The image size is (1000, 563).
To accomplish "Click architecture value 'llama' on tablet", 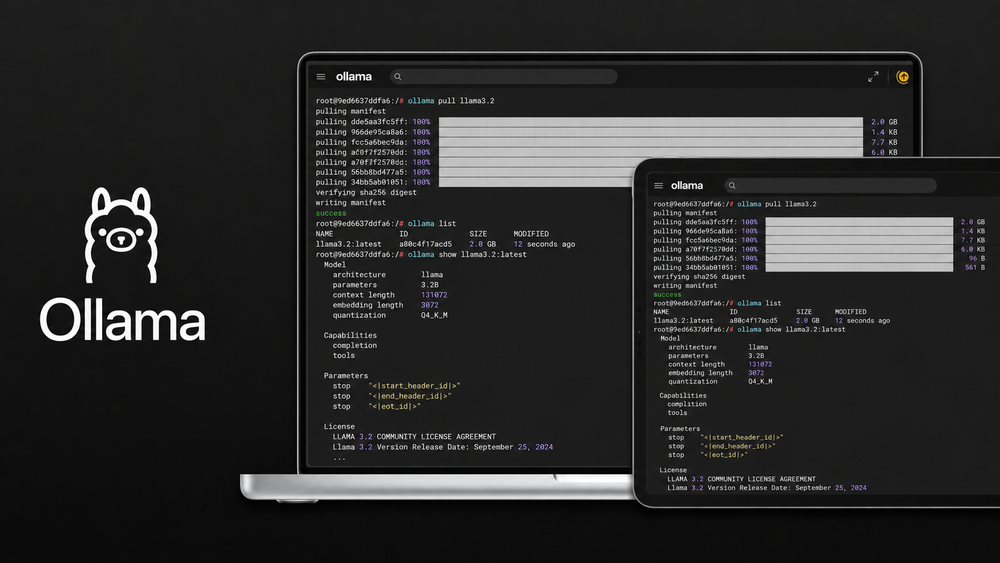I will click(x=758, y=347).
